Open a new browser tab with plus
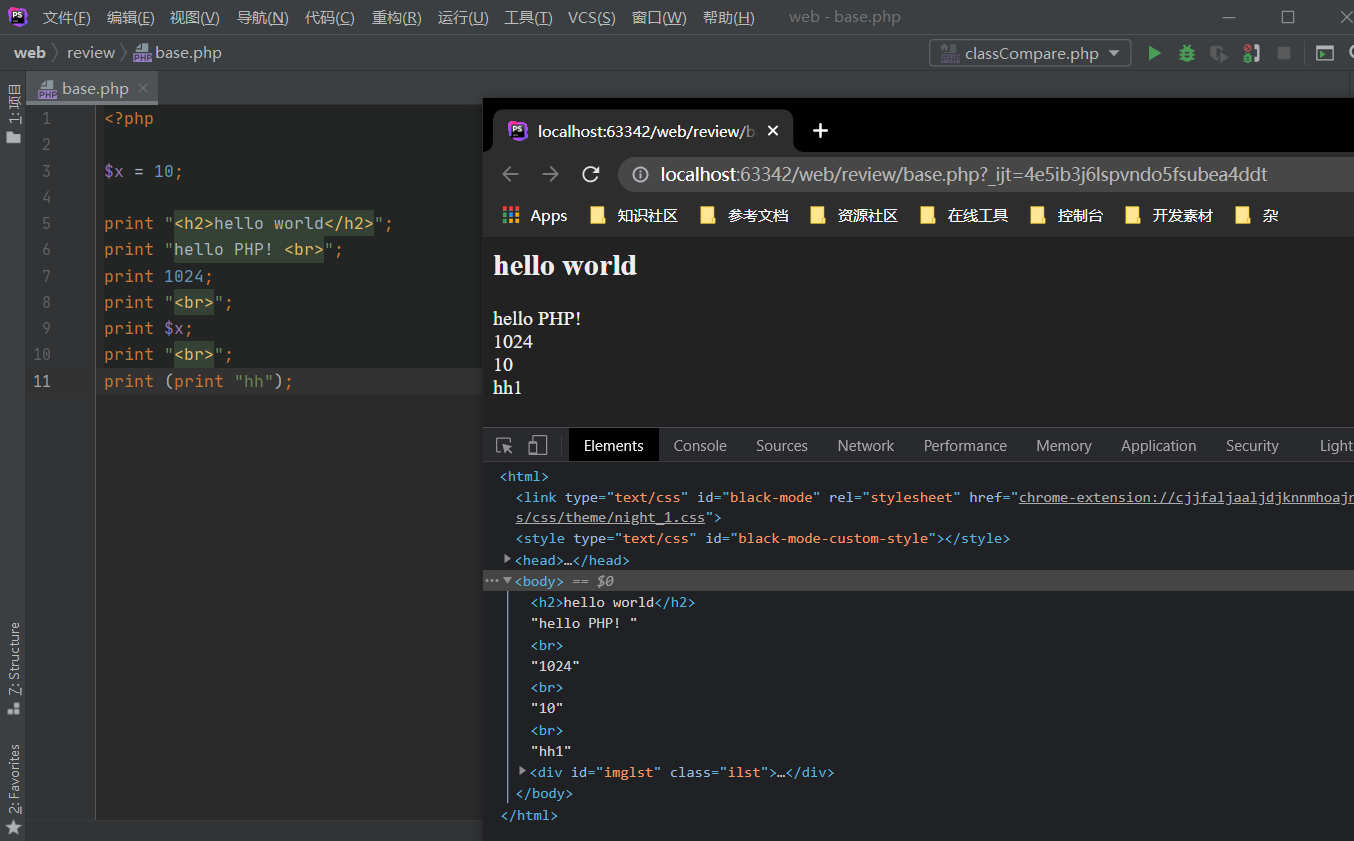Screen dimensions: 1354x841 (x=820, y=131)
